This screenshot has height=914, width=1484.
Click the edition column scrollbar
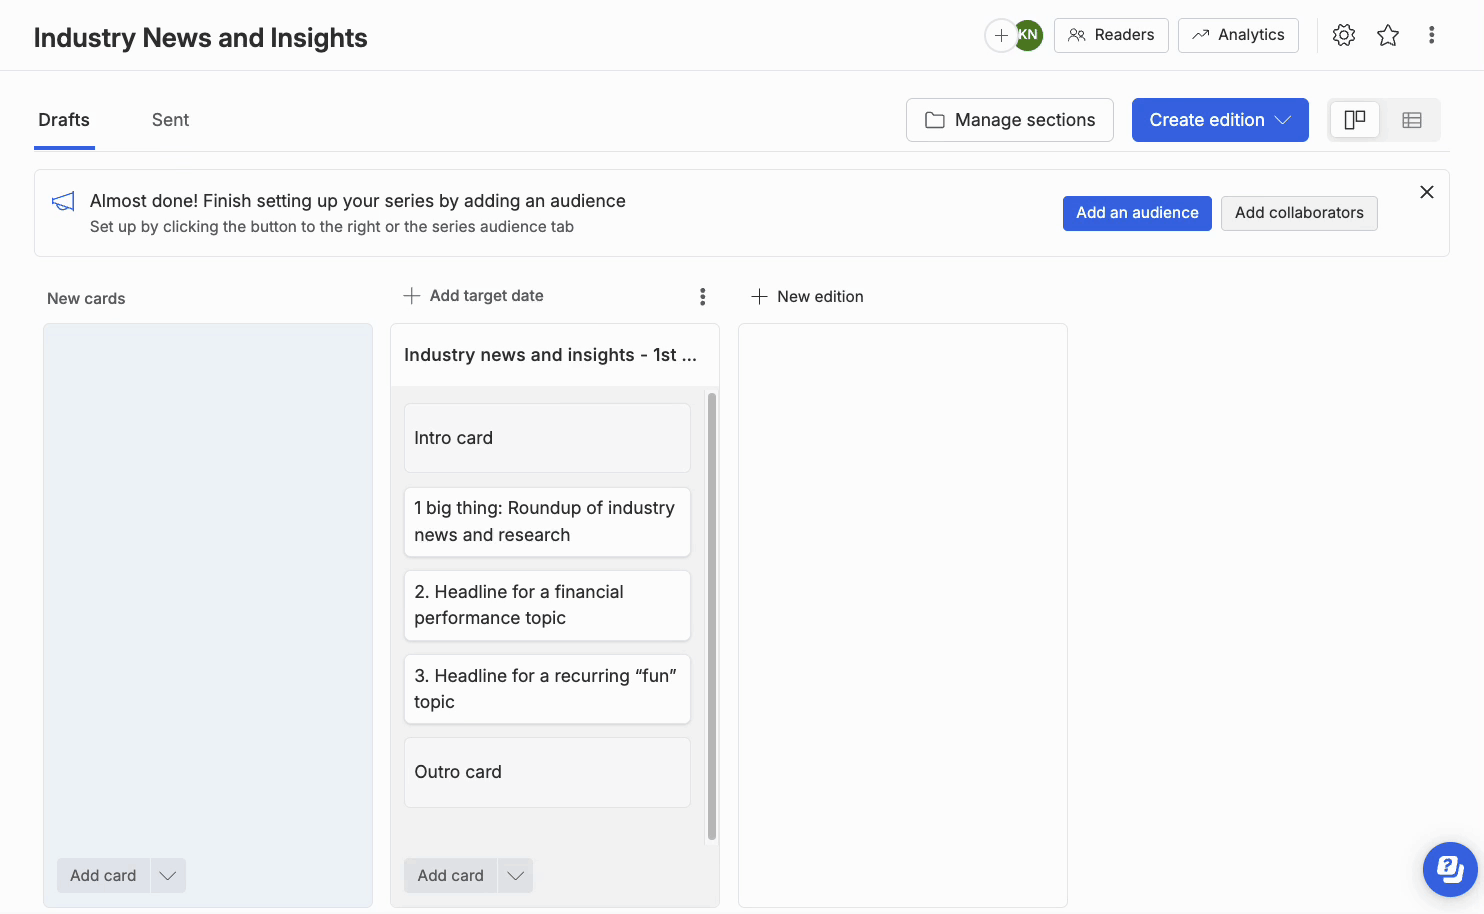pyautogui.click(x=712, y=616)
